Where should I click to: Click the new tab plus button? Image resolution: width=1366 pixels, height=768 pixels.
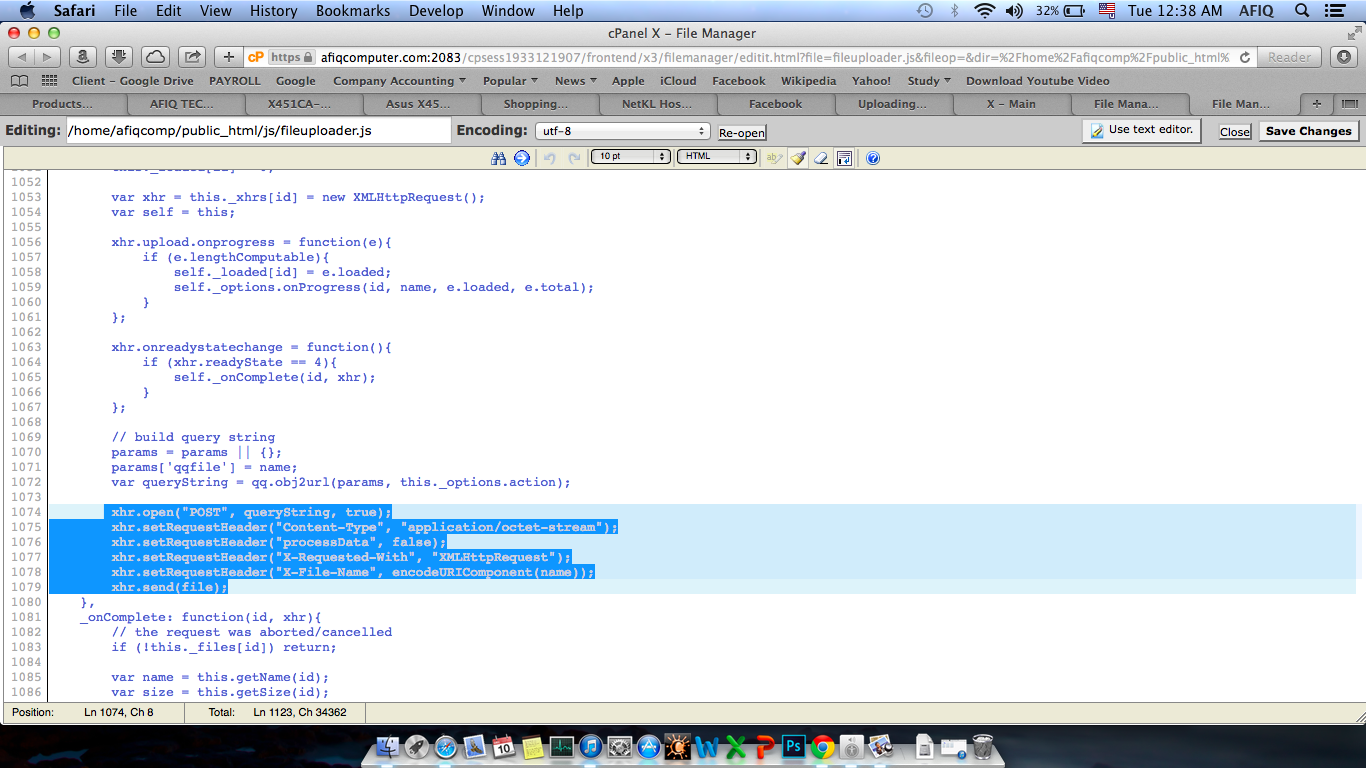[x=1317, y=104]
